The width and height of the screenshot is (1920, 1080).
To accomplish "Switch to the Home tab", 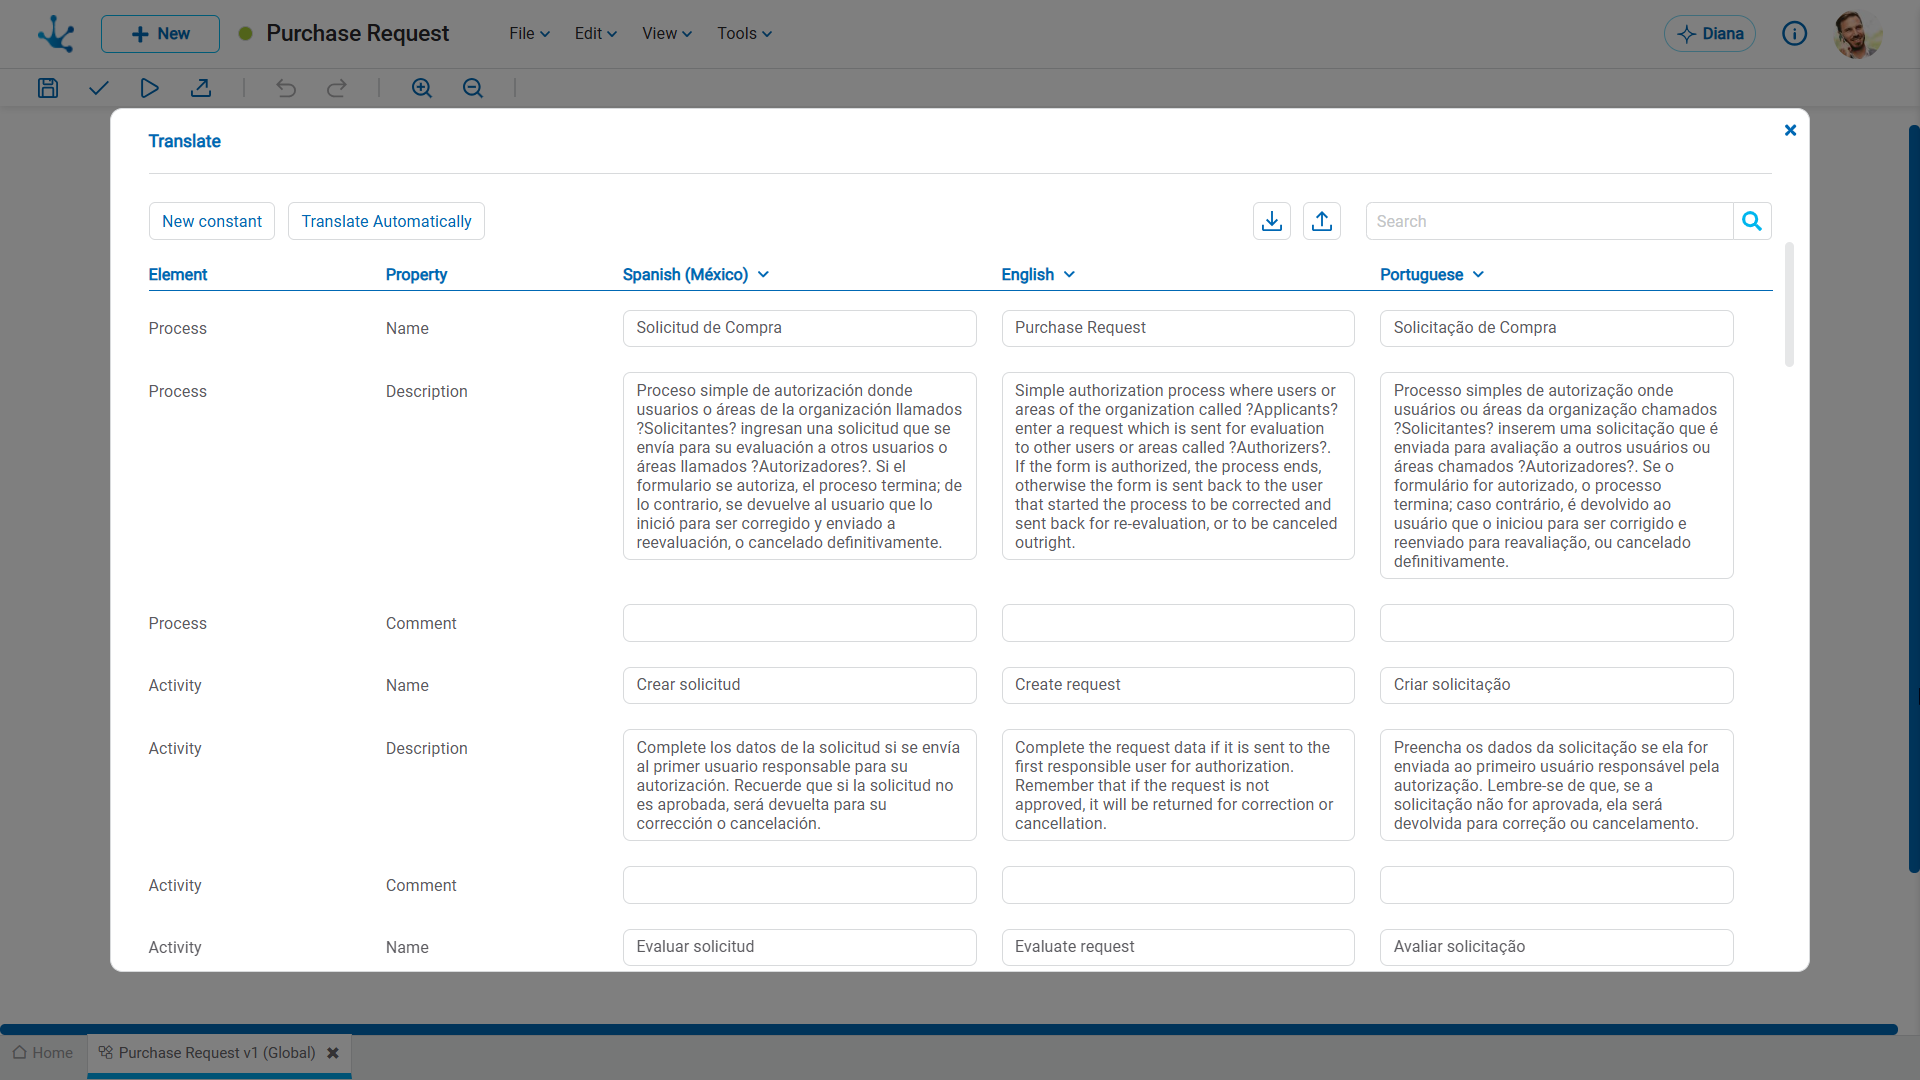I will pos(43,1053).
